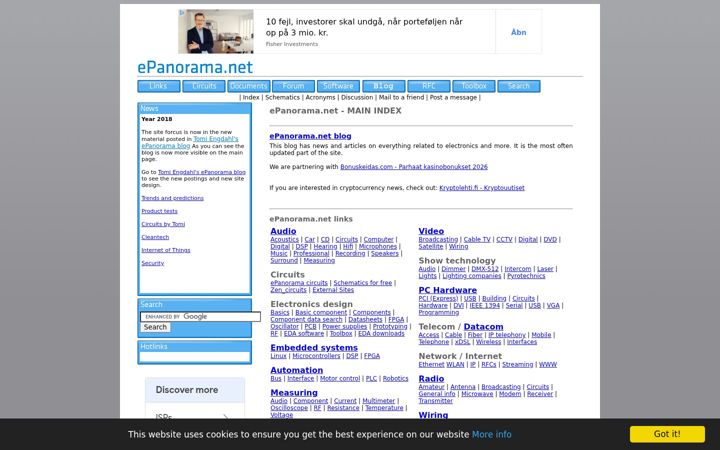Open the Blog navigation tab

pos(383,86)
